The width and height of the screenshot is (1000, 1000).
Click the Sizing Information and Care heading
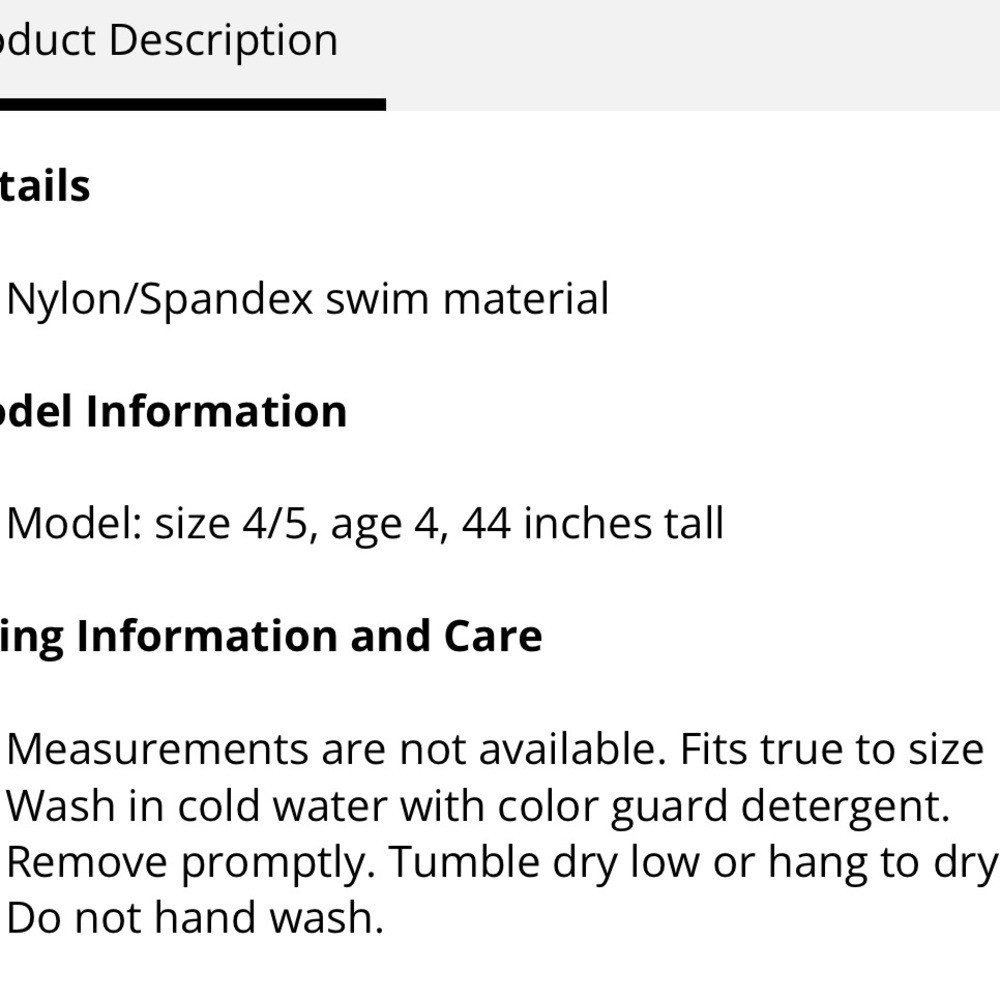[x=271, y=636]
